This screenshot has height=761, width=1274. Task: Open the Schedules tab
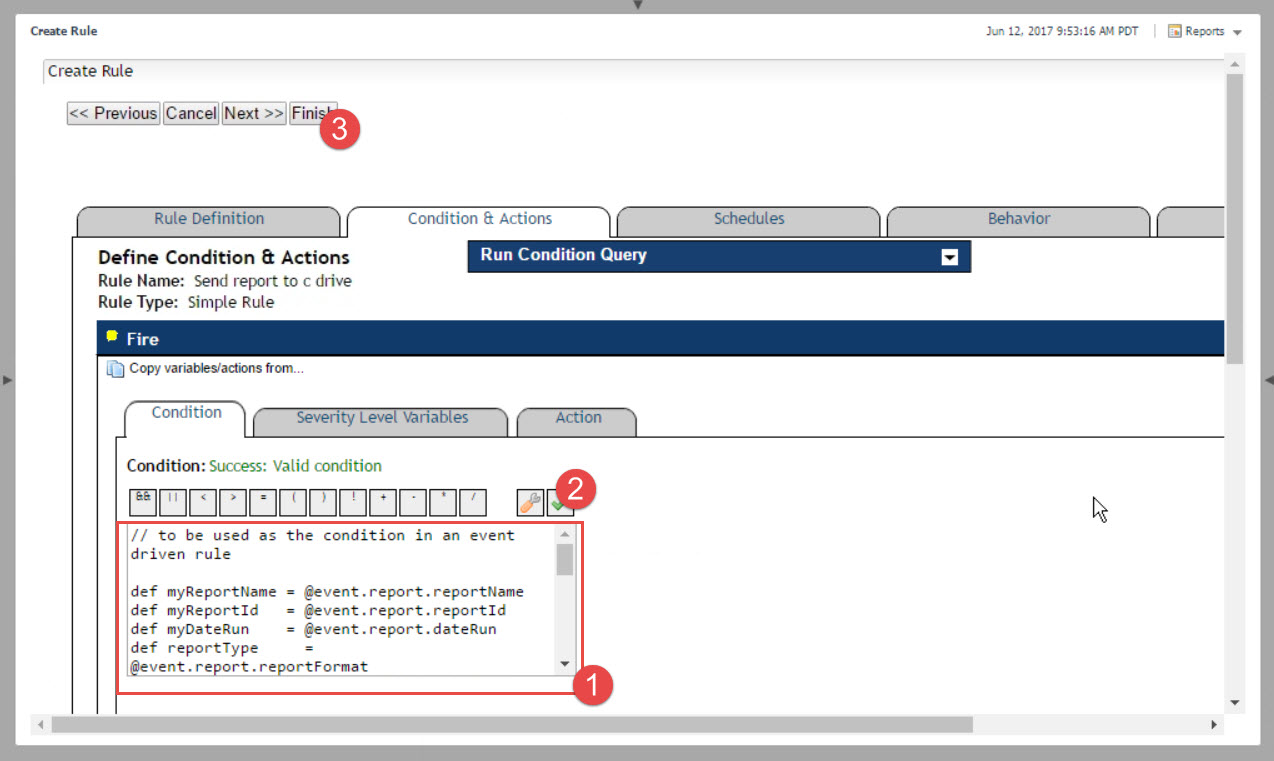point(749,219)
